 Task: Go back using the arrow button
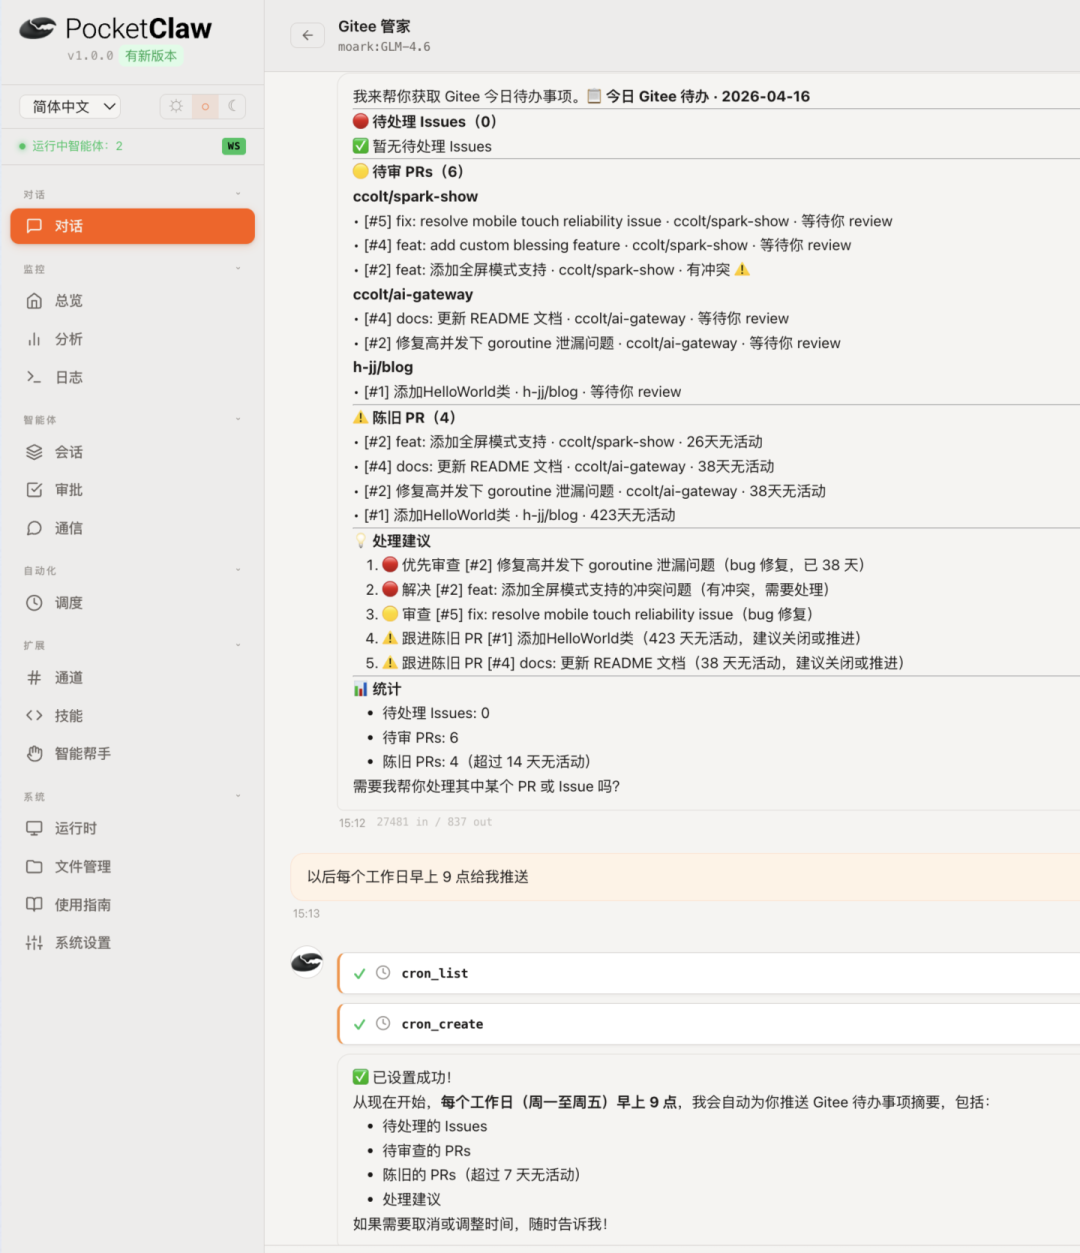pos(308,35)
